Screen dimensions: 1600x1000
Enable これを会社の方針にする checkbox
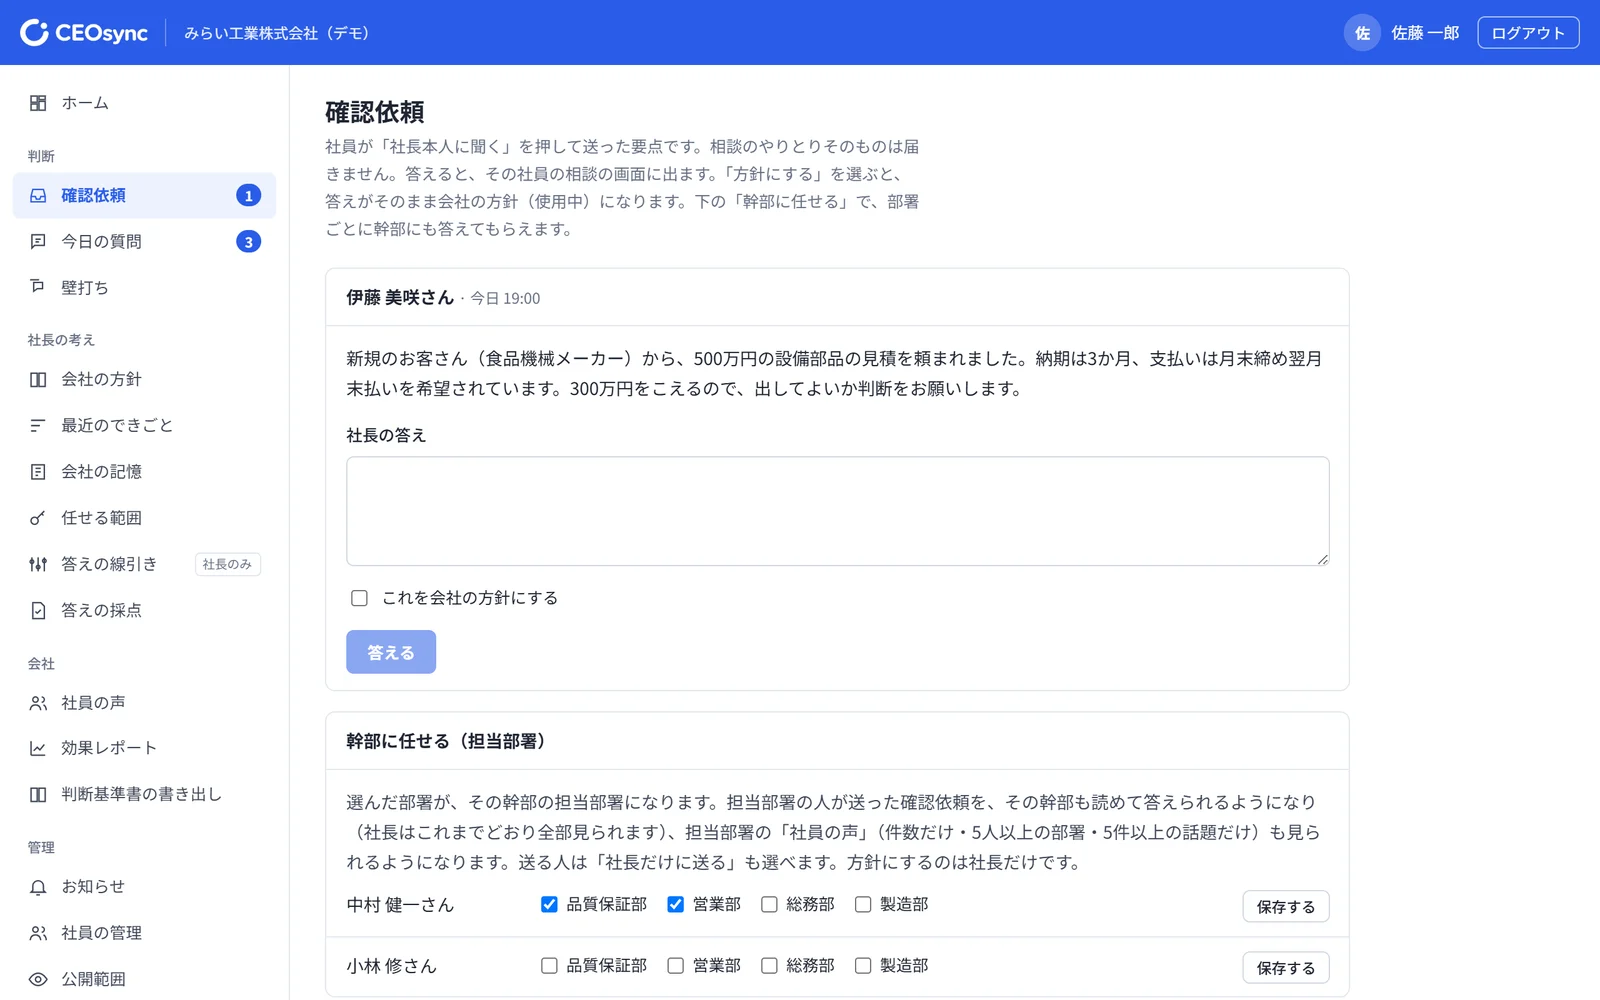point(359,598)
